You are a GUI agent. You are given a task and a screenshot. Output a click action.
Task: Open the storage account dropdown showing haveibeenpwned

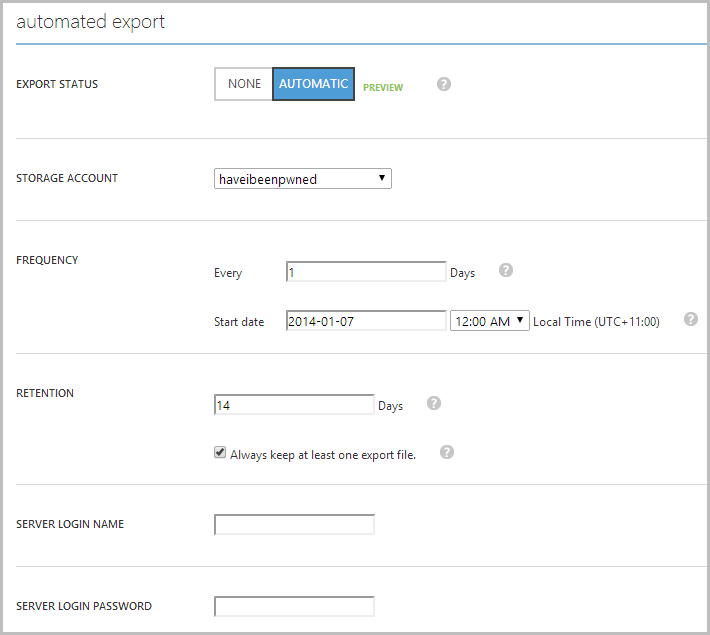coord(303,179)
